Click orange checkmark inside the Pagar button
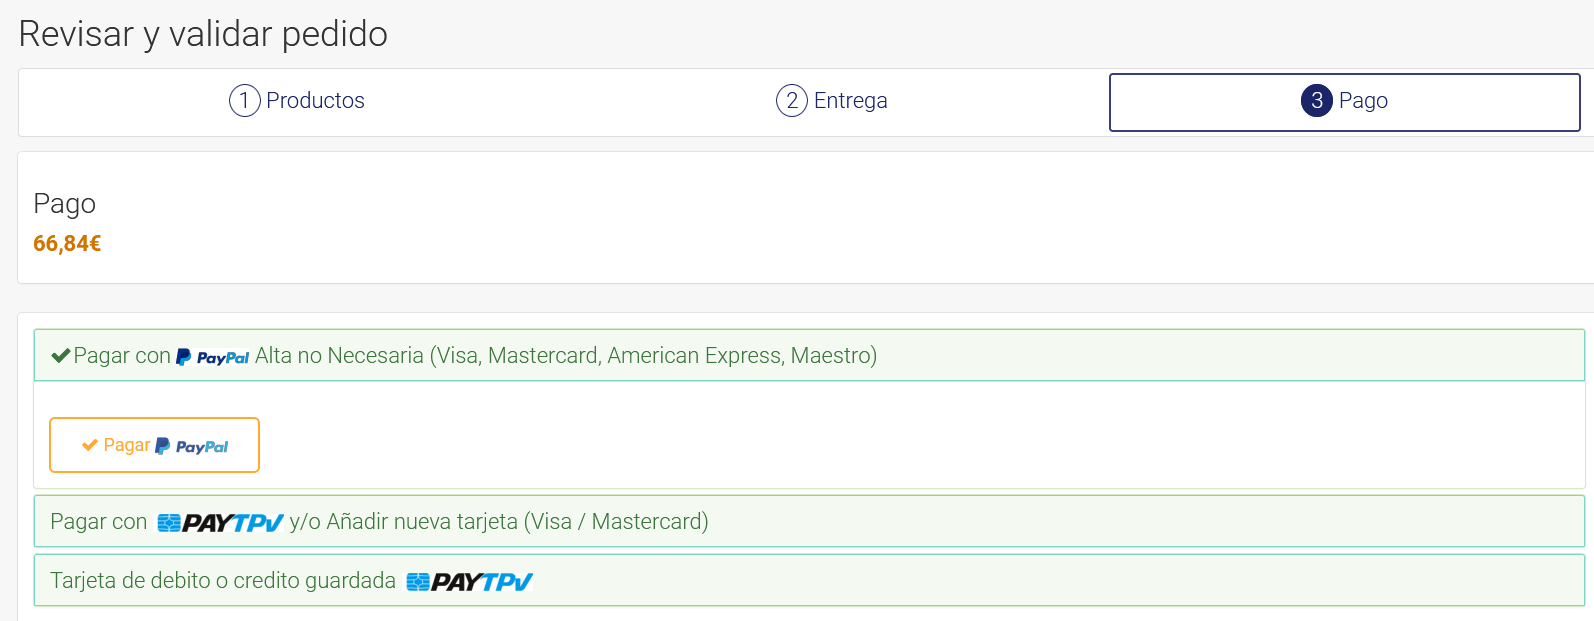Image resolution: width=1594 pixels, height=621 pixels. pos(90,446)
